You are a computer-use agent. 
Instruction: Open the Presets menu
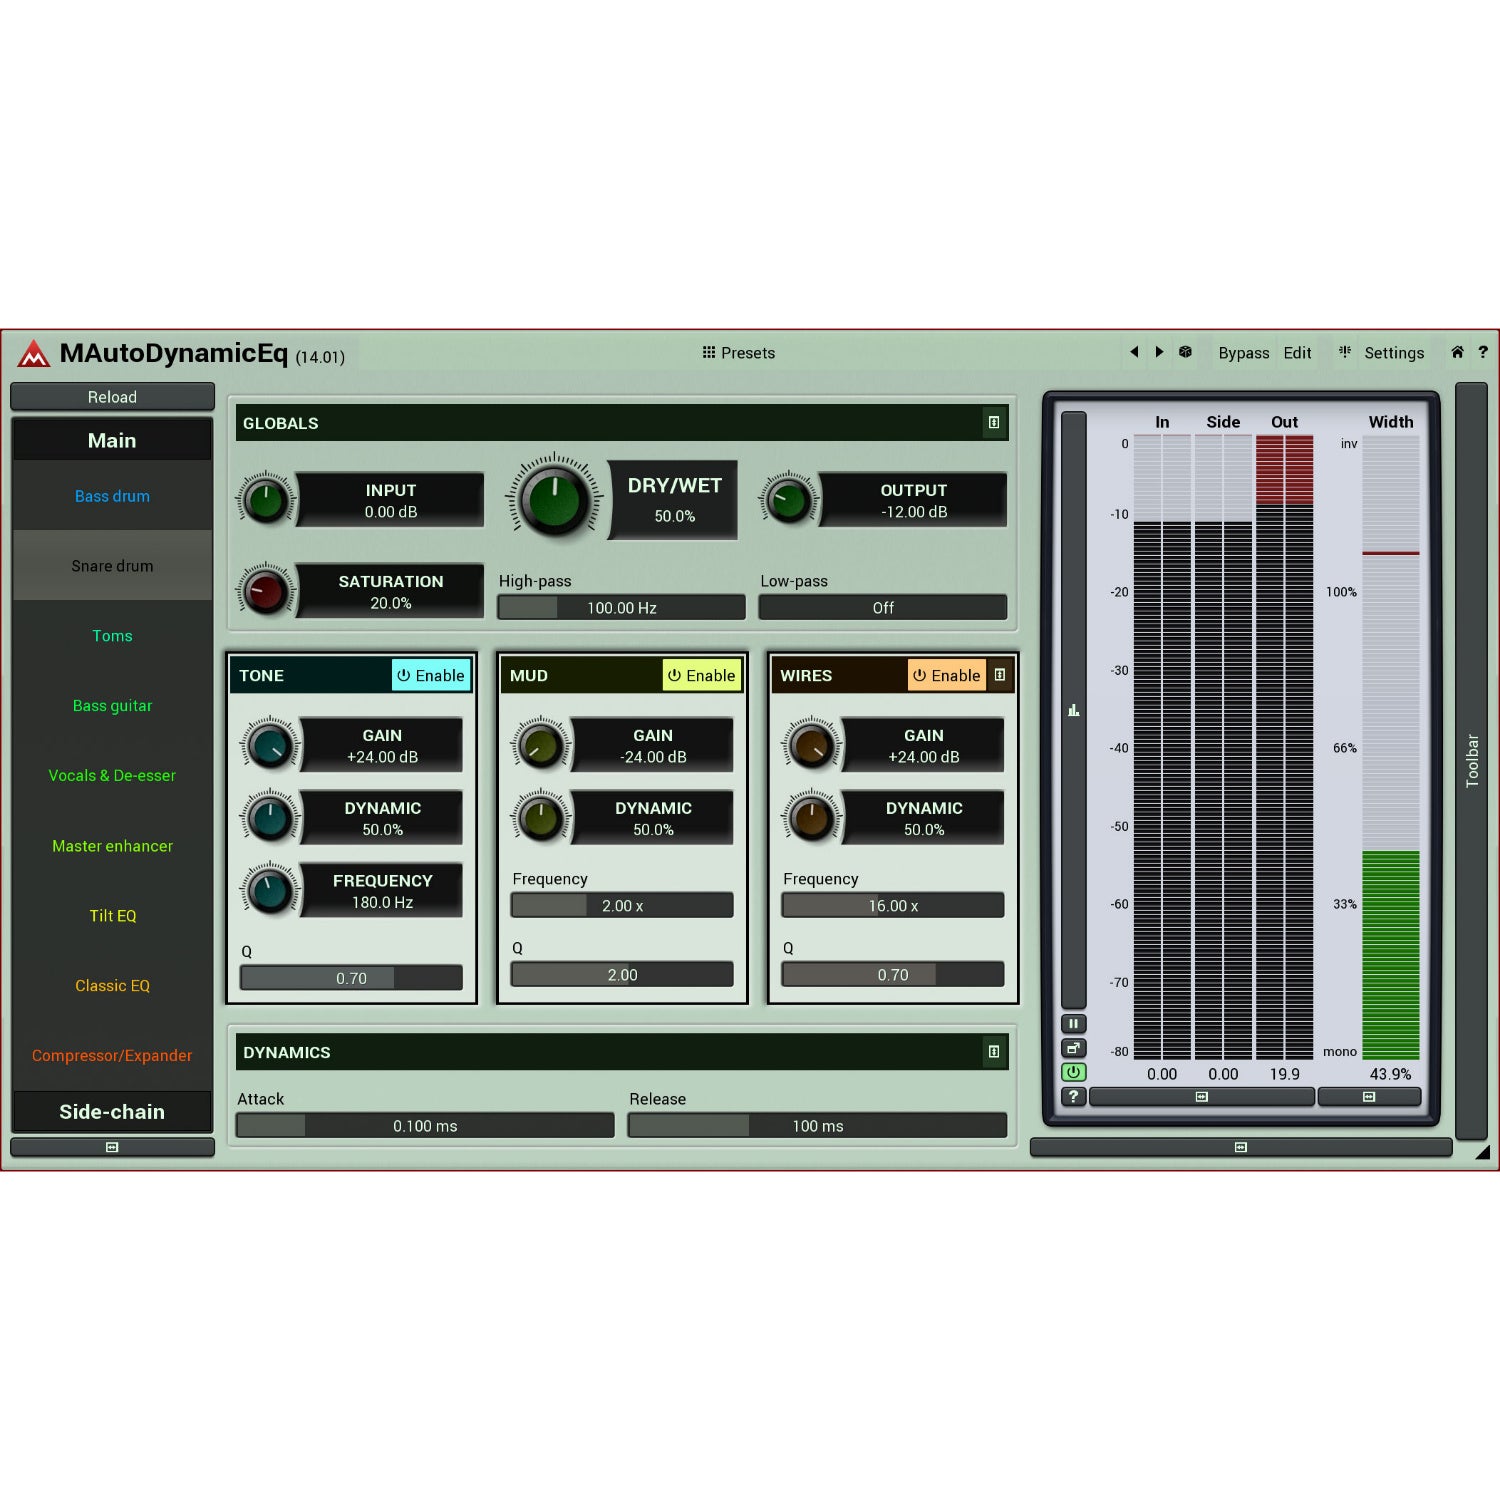(739, 353)
